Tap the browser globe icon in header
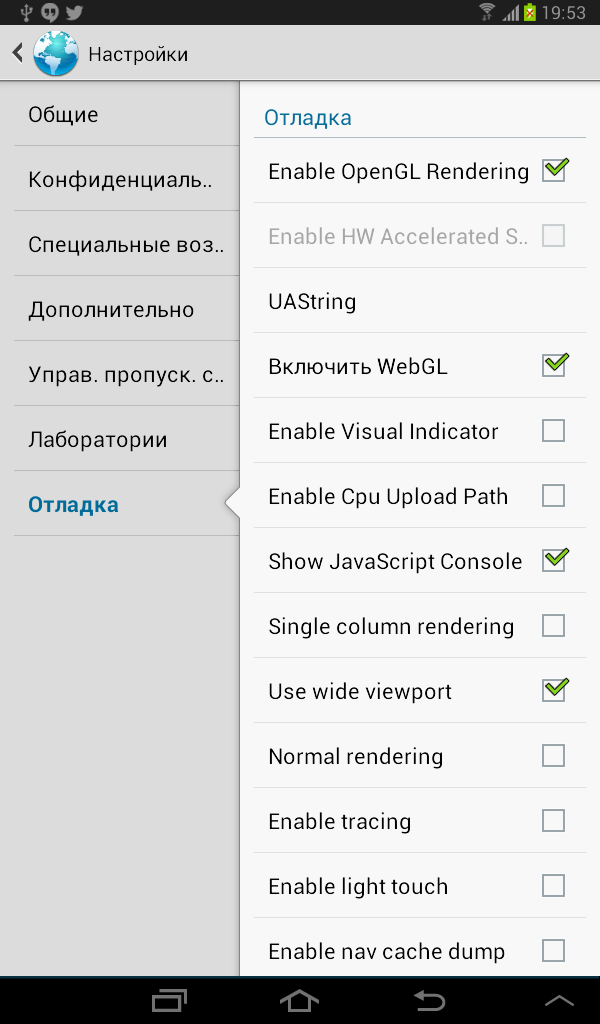This screenshot has width=600, height=1024. [55, 54]
